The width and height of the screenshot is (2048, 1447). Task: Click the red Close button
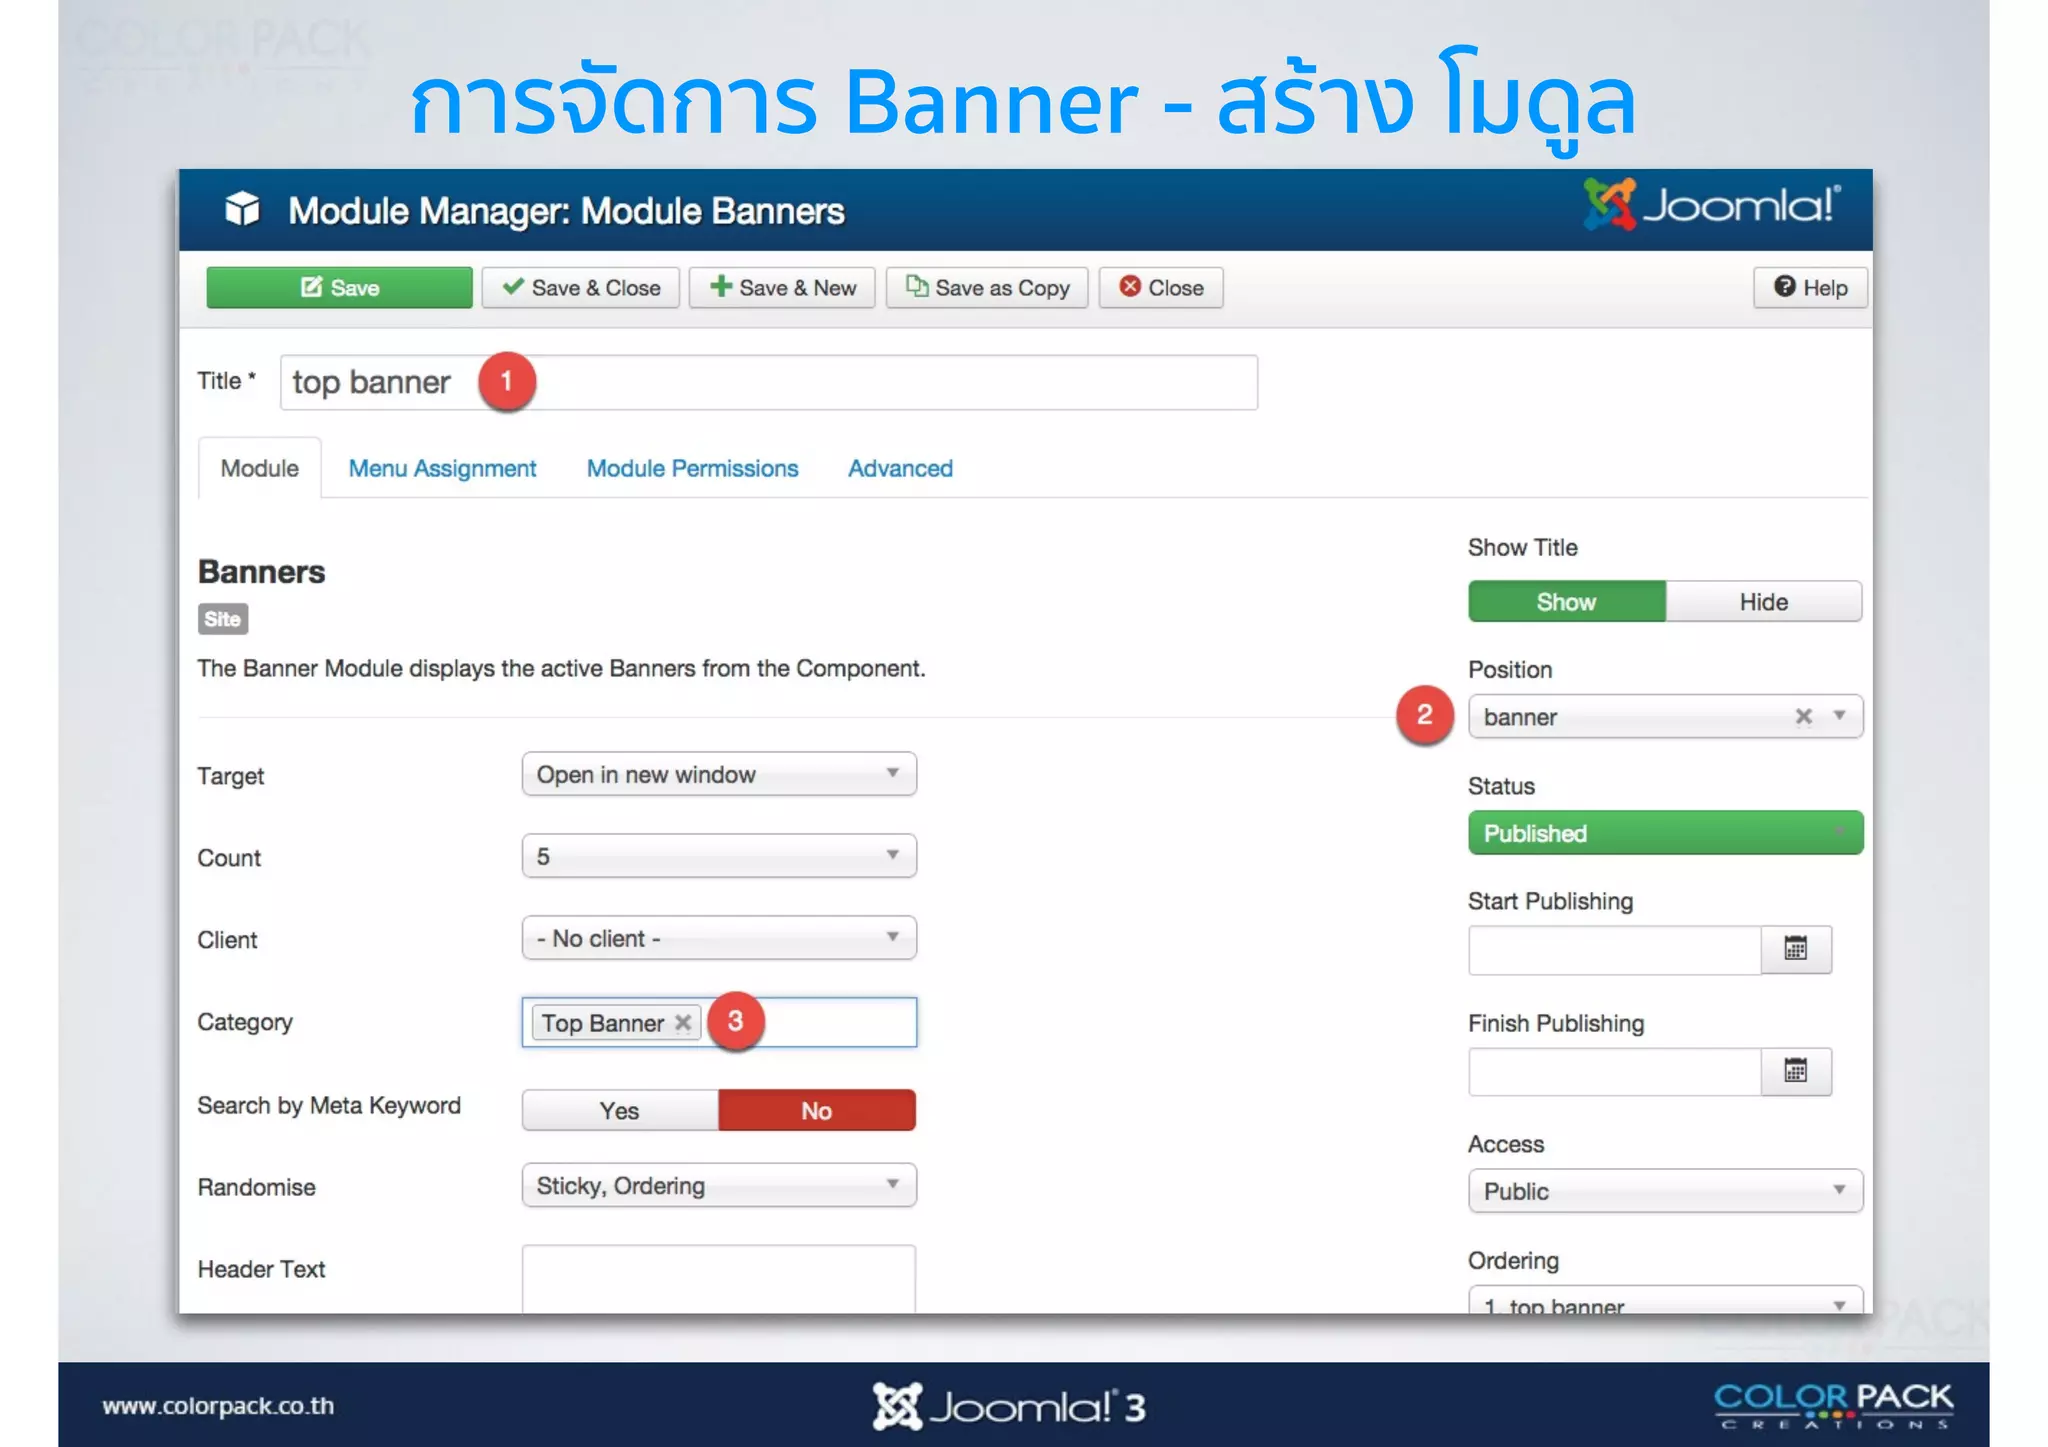tap(1161, 288)
